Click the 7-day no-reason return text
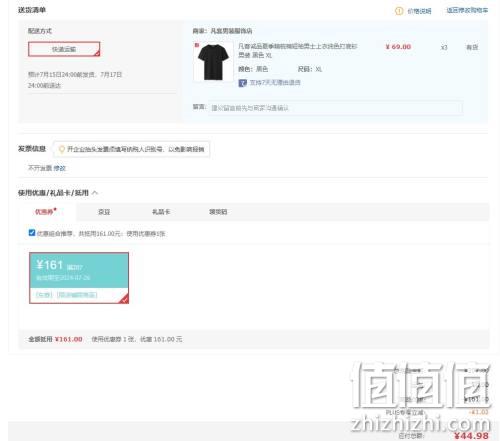The image size is (500, 441). (x=275, y=83)
